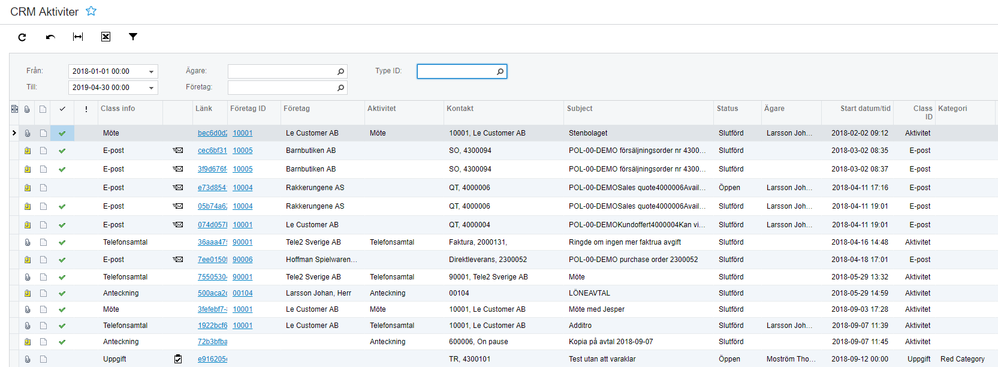Viewport: 998px width, 367px height.
Task: Click task clipboard icon in Uppgift row
Action: pyautogui.click(x=178, y=359)
